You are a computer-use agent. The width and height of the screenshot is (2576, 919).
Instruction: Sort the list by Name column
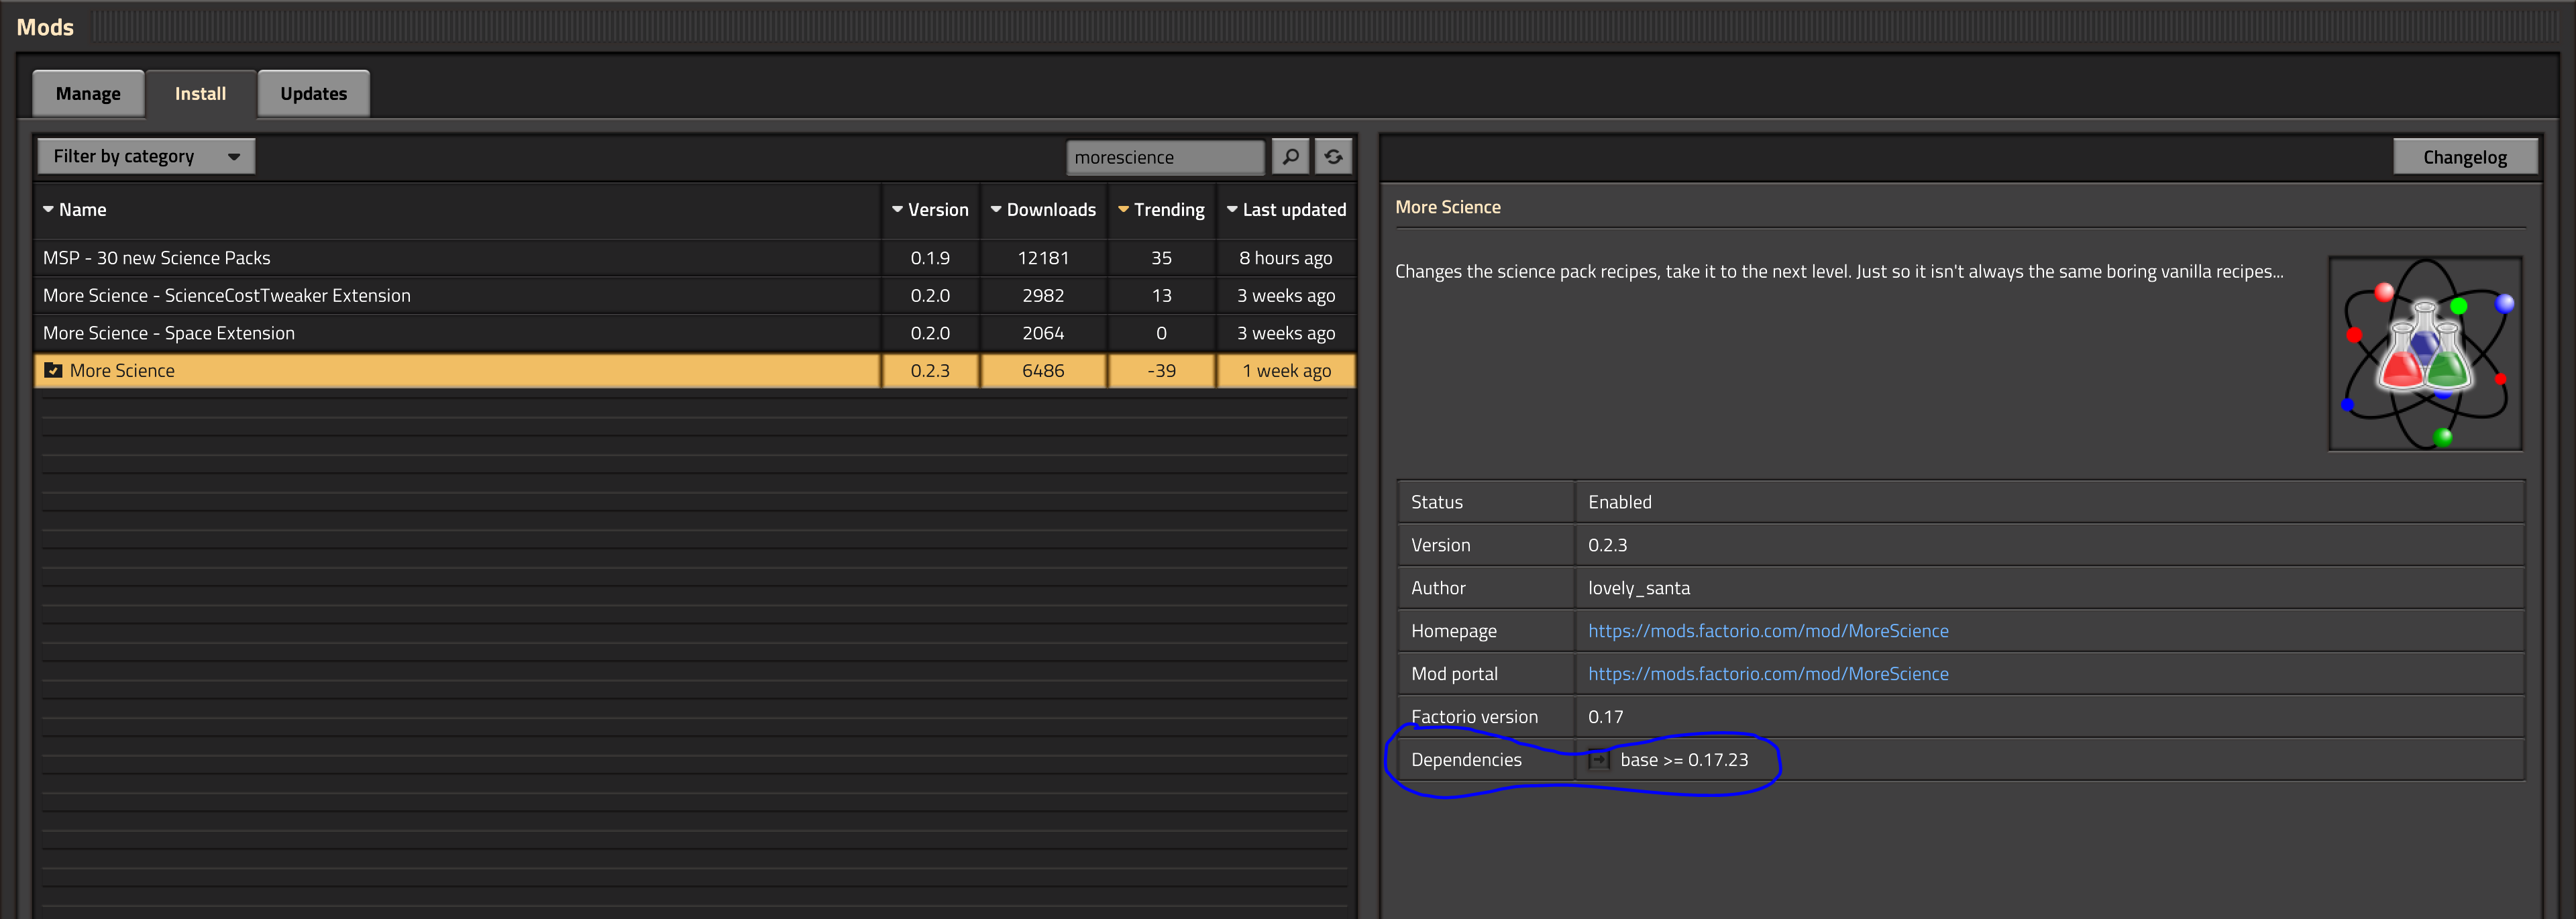point(75,210)
